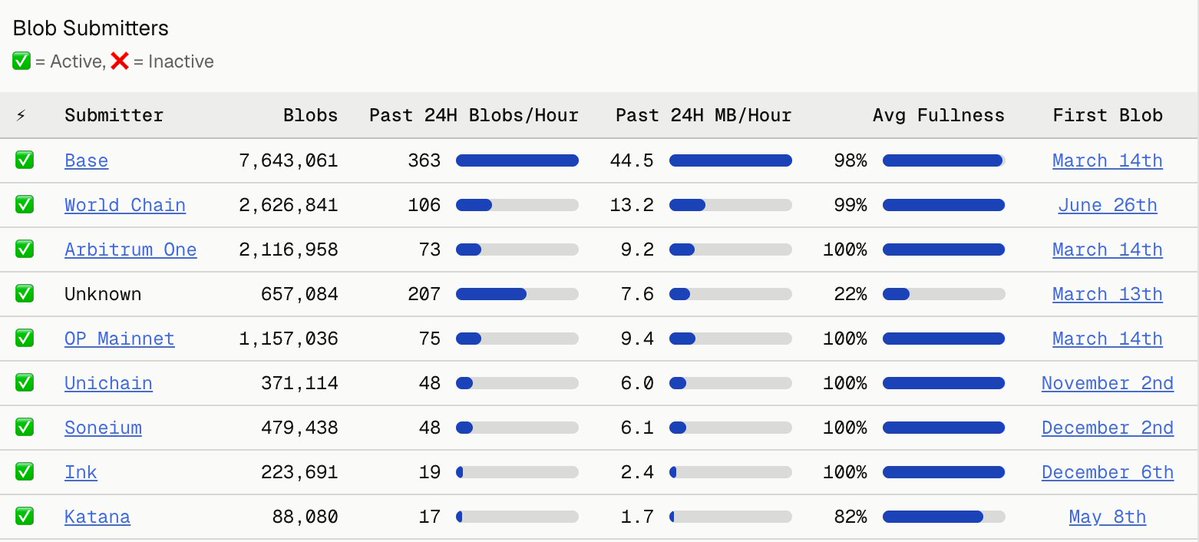This screenshot has height=542, width=1199.
Task: Click the lightning bolt column header icon
Action: pyautogui.click(x=21, y=115)
